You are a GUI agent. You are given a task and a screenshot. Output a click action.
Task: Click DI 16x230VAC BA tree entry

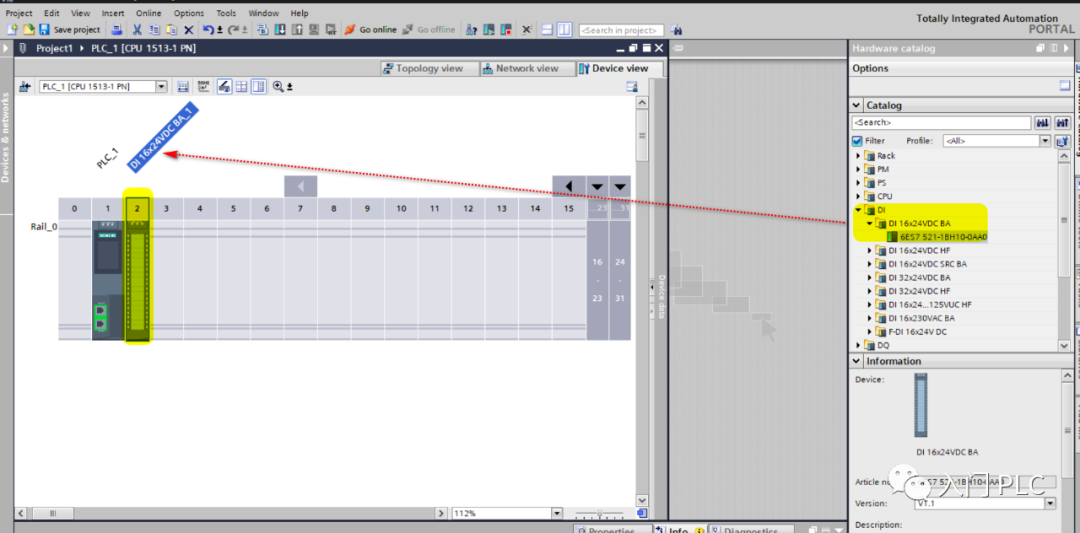(922, 318)
